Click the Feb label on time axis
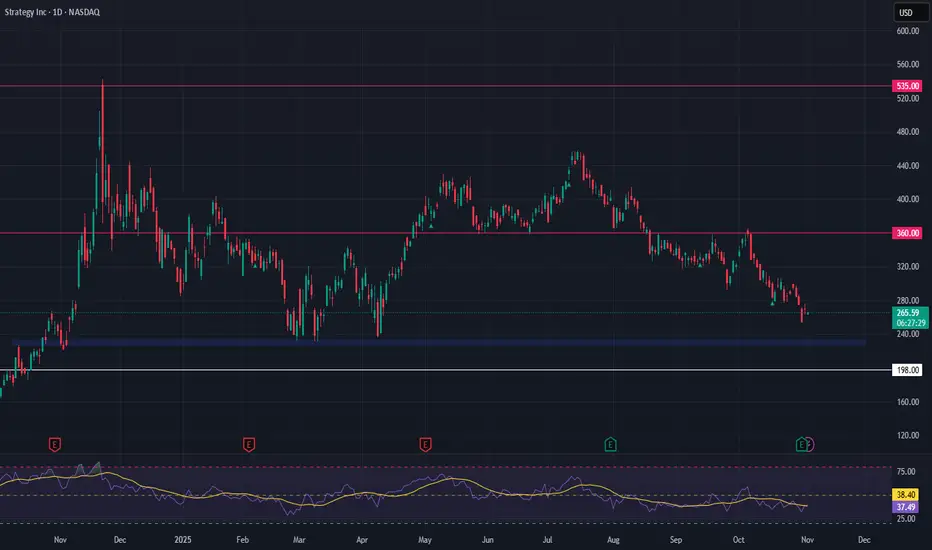 point(243,540)
